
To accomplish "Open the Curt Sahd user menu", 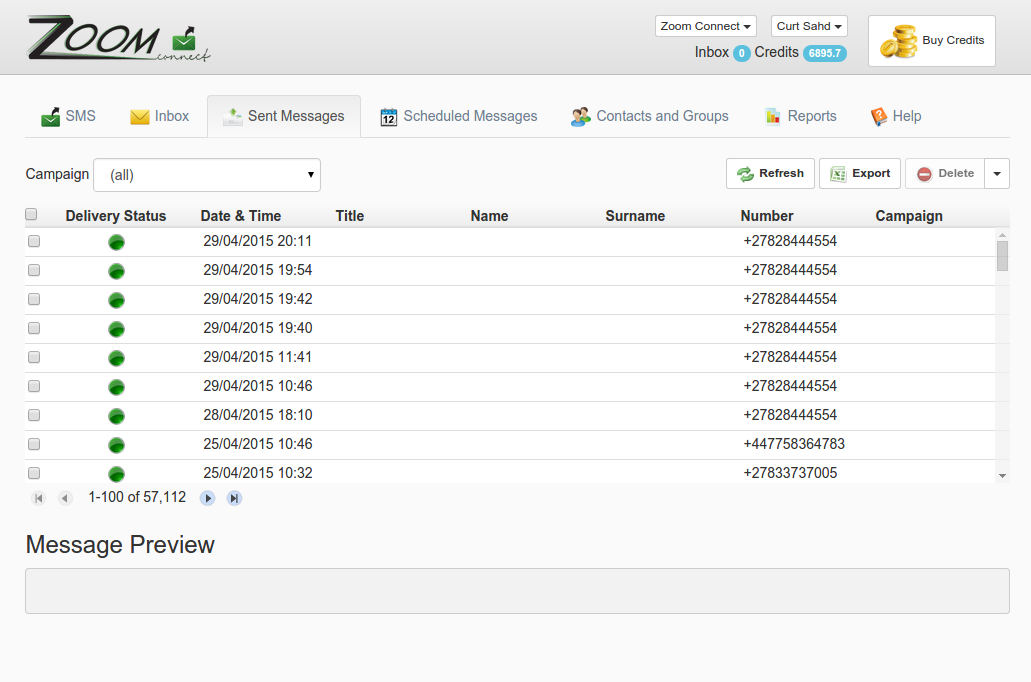I will (809, 26).
